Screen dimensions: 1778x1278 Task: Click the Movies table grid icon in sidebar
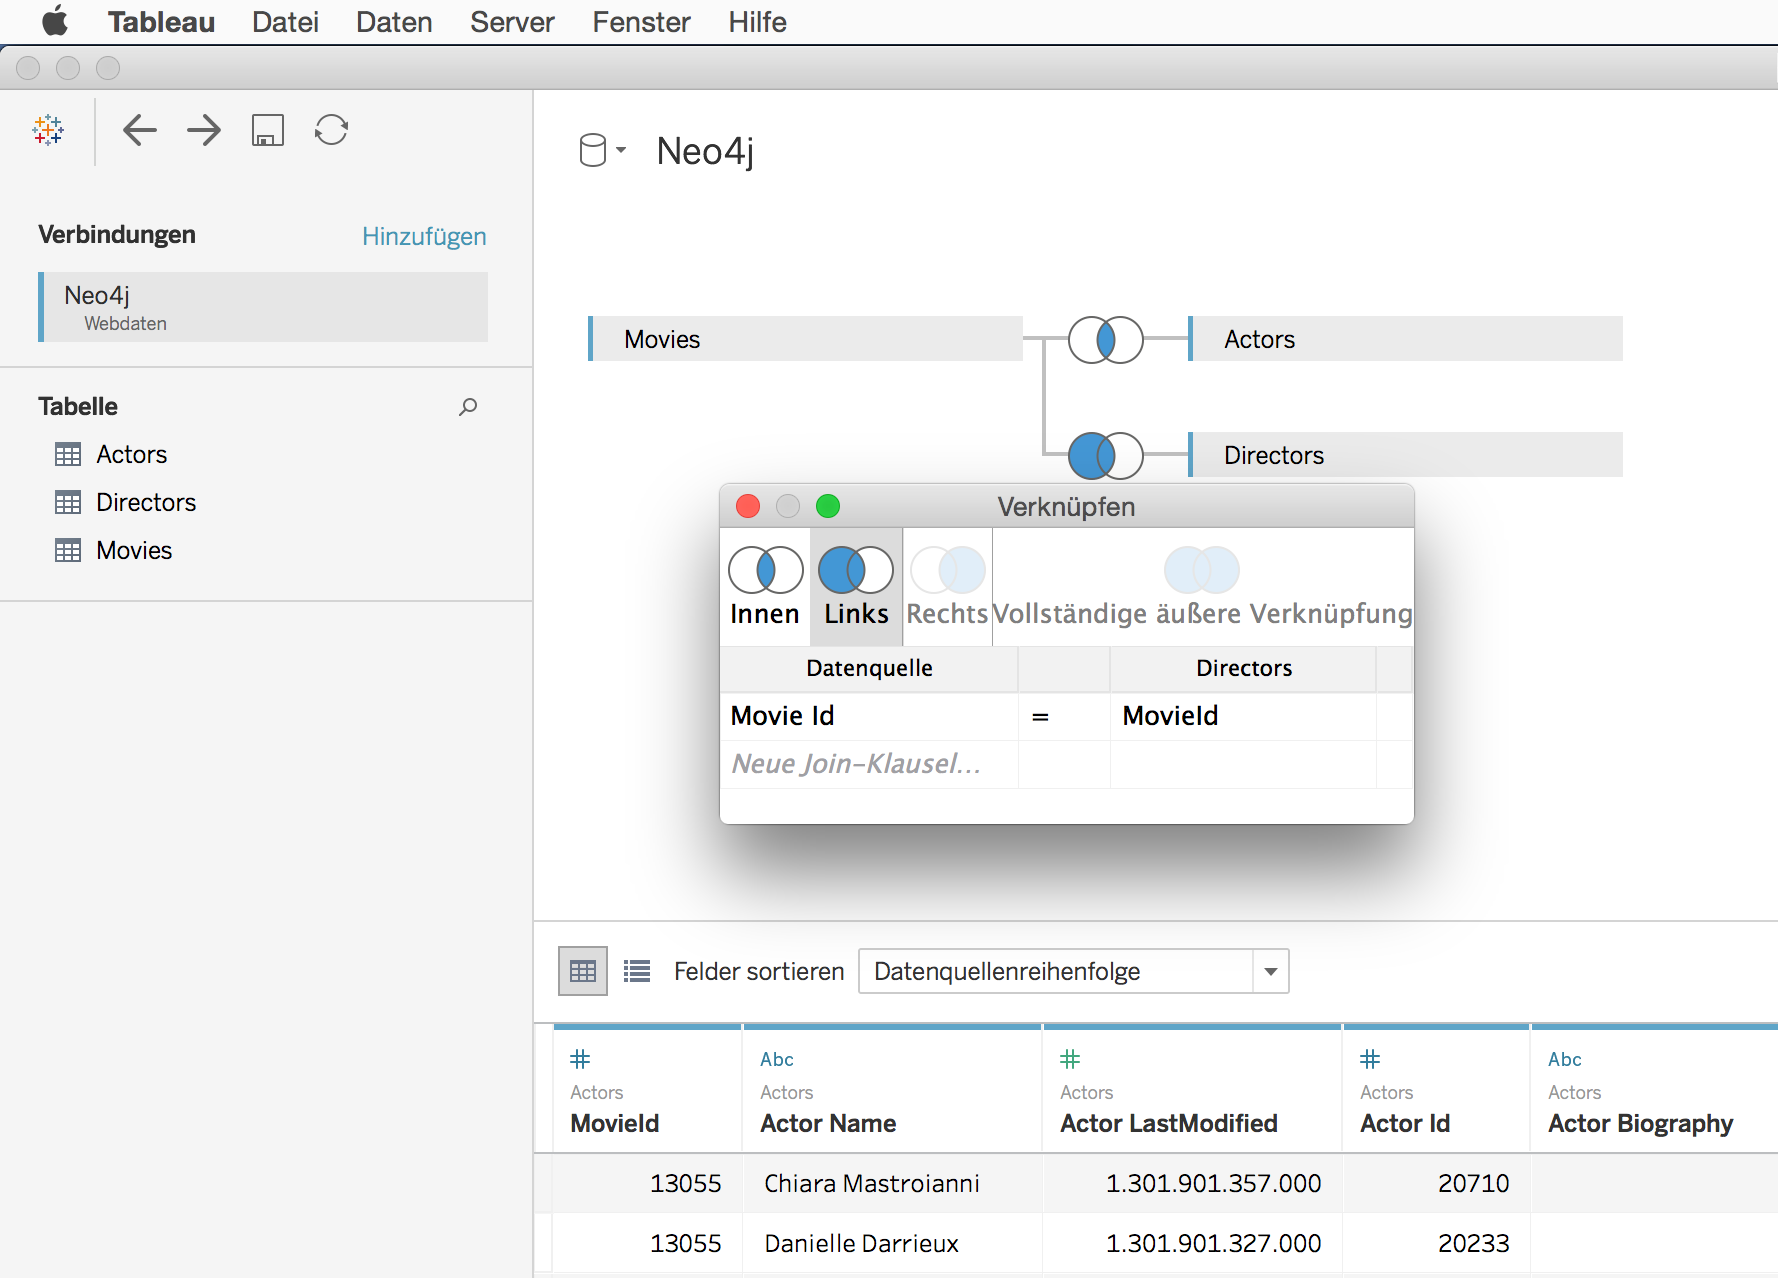68,551
